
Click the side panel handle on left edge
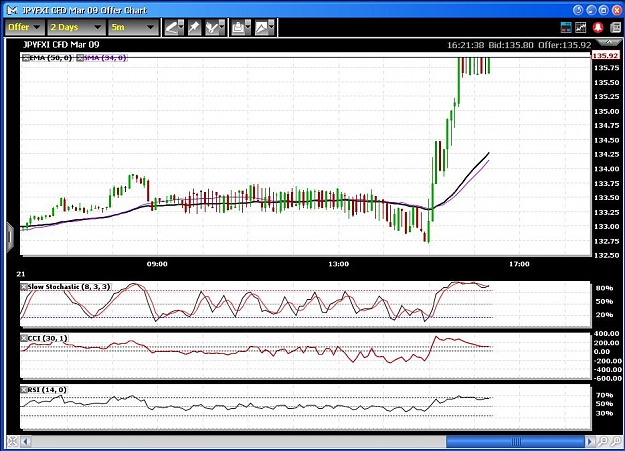point(10,237)
